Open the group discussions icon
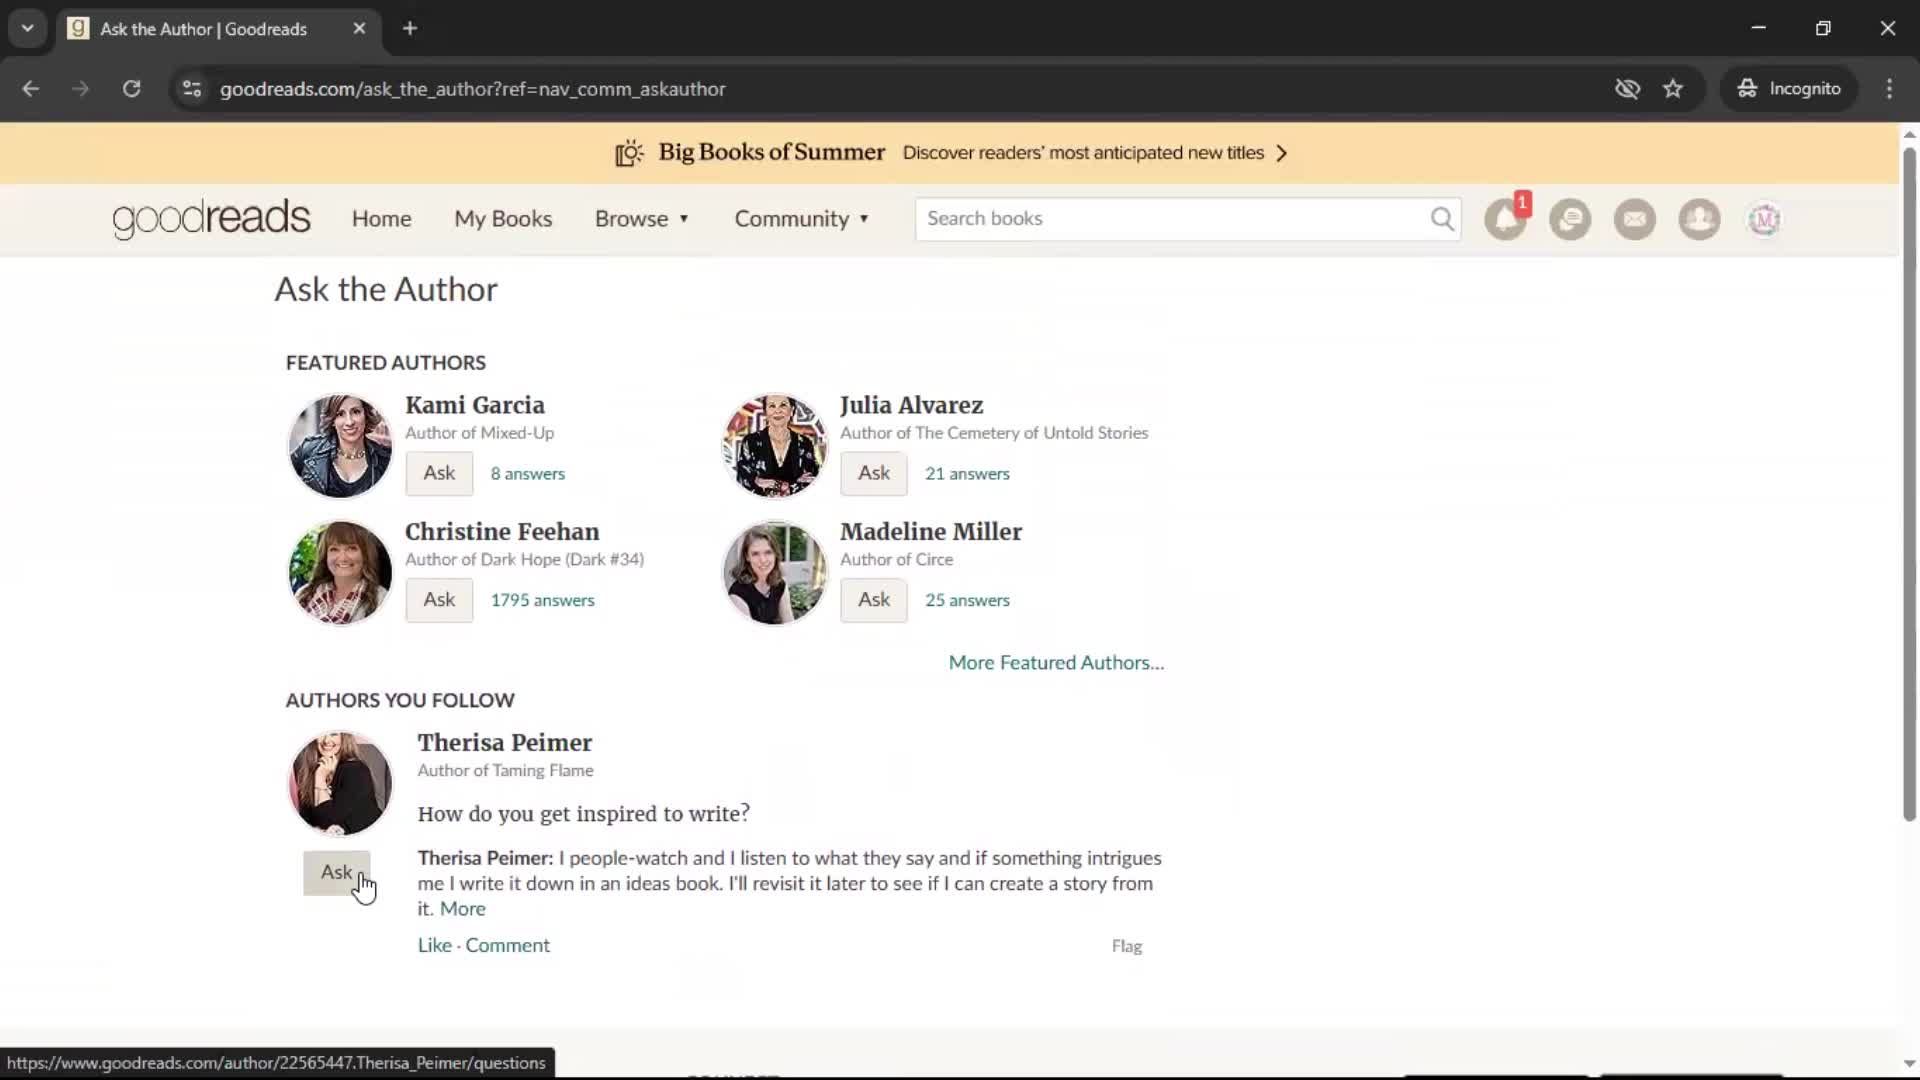The height and width of the screenshot is (1080, 1920). click(x=1570, y=219)
